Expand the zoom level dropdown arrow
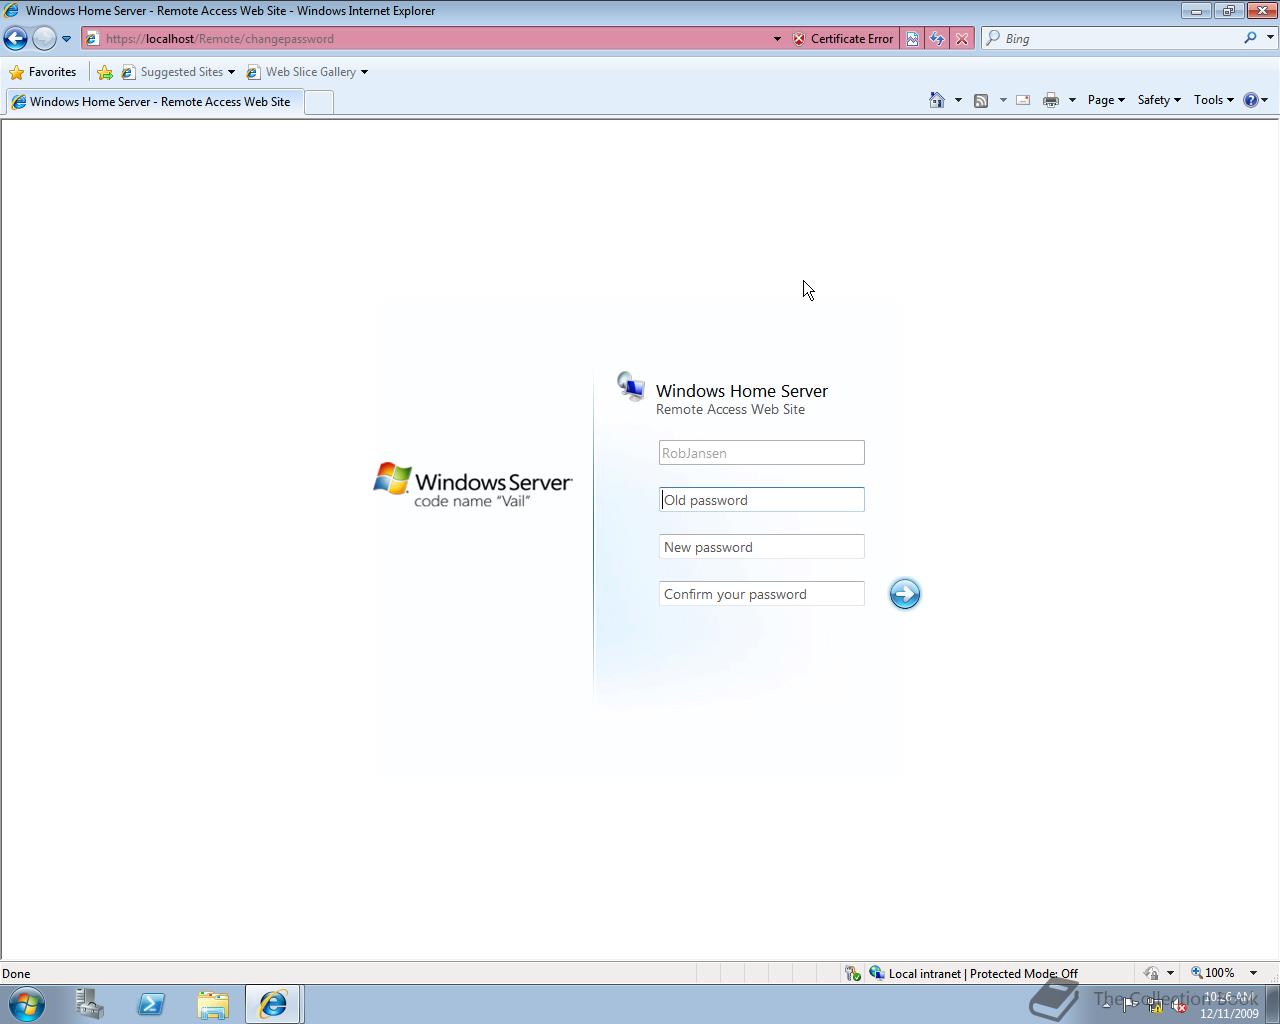1280x1024 pixels. click(1253, 973)
